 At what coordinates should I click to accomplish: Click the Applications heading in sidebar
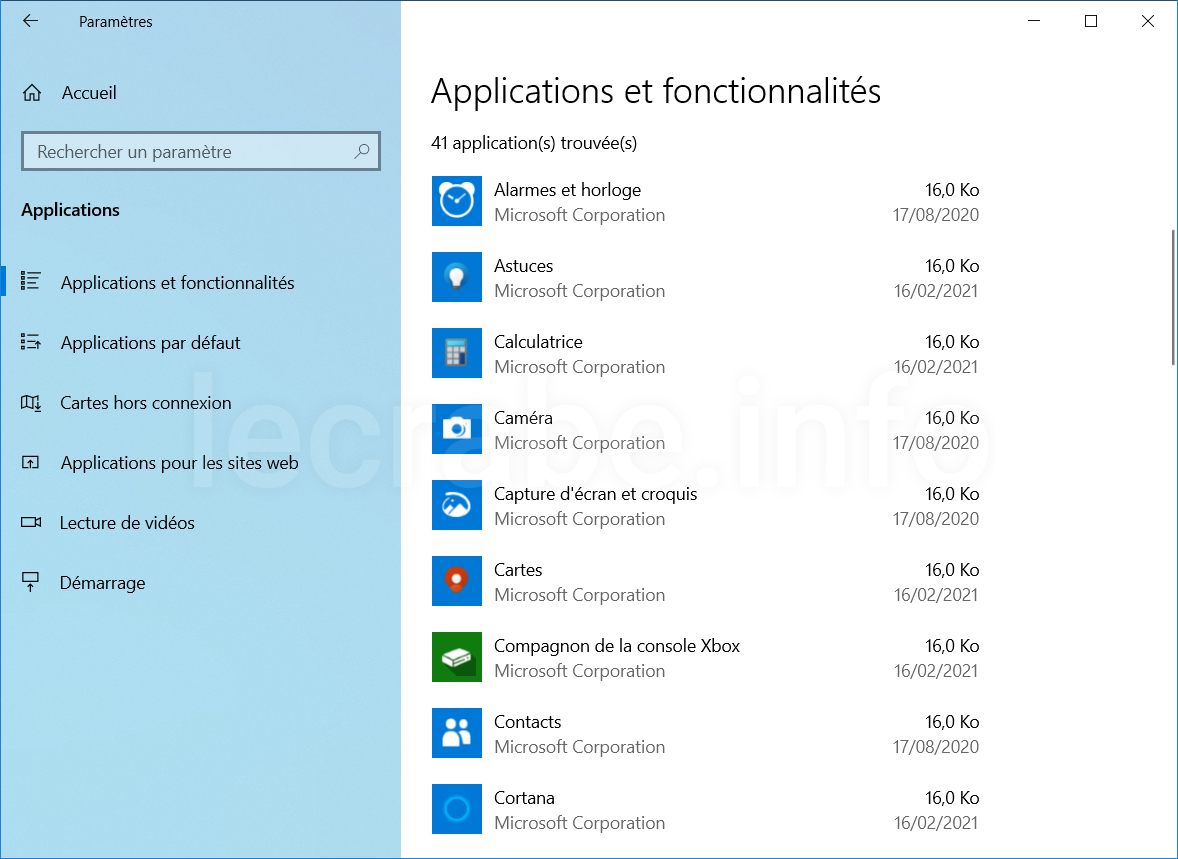[71, 210]
